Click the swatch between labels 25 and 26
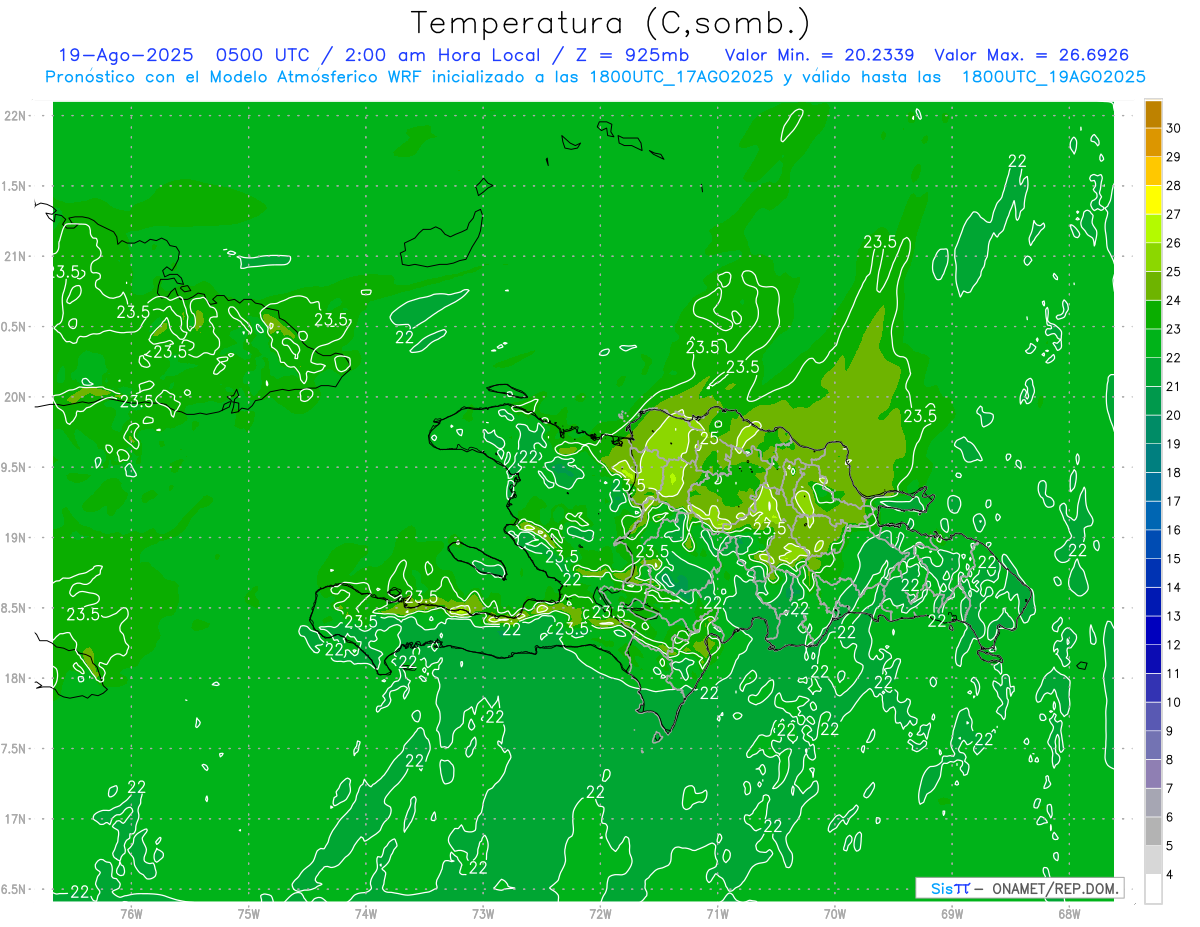The height and width of the screenshot is (927, 1200). tap(1153, 257)
